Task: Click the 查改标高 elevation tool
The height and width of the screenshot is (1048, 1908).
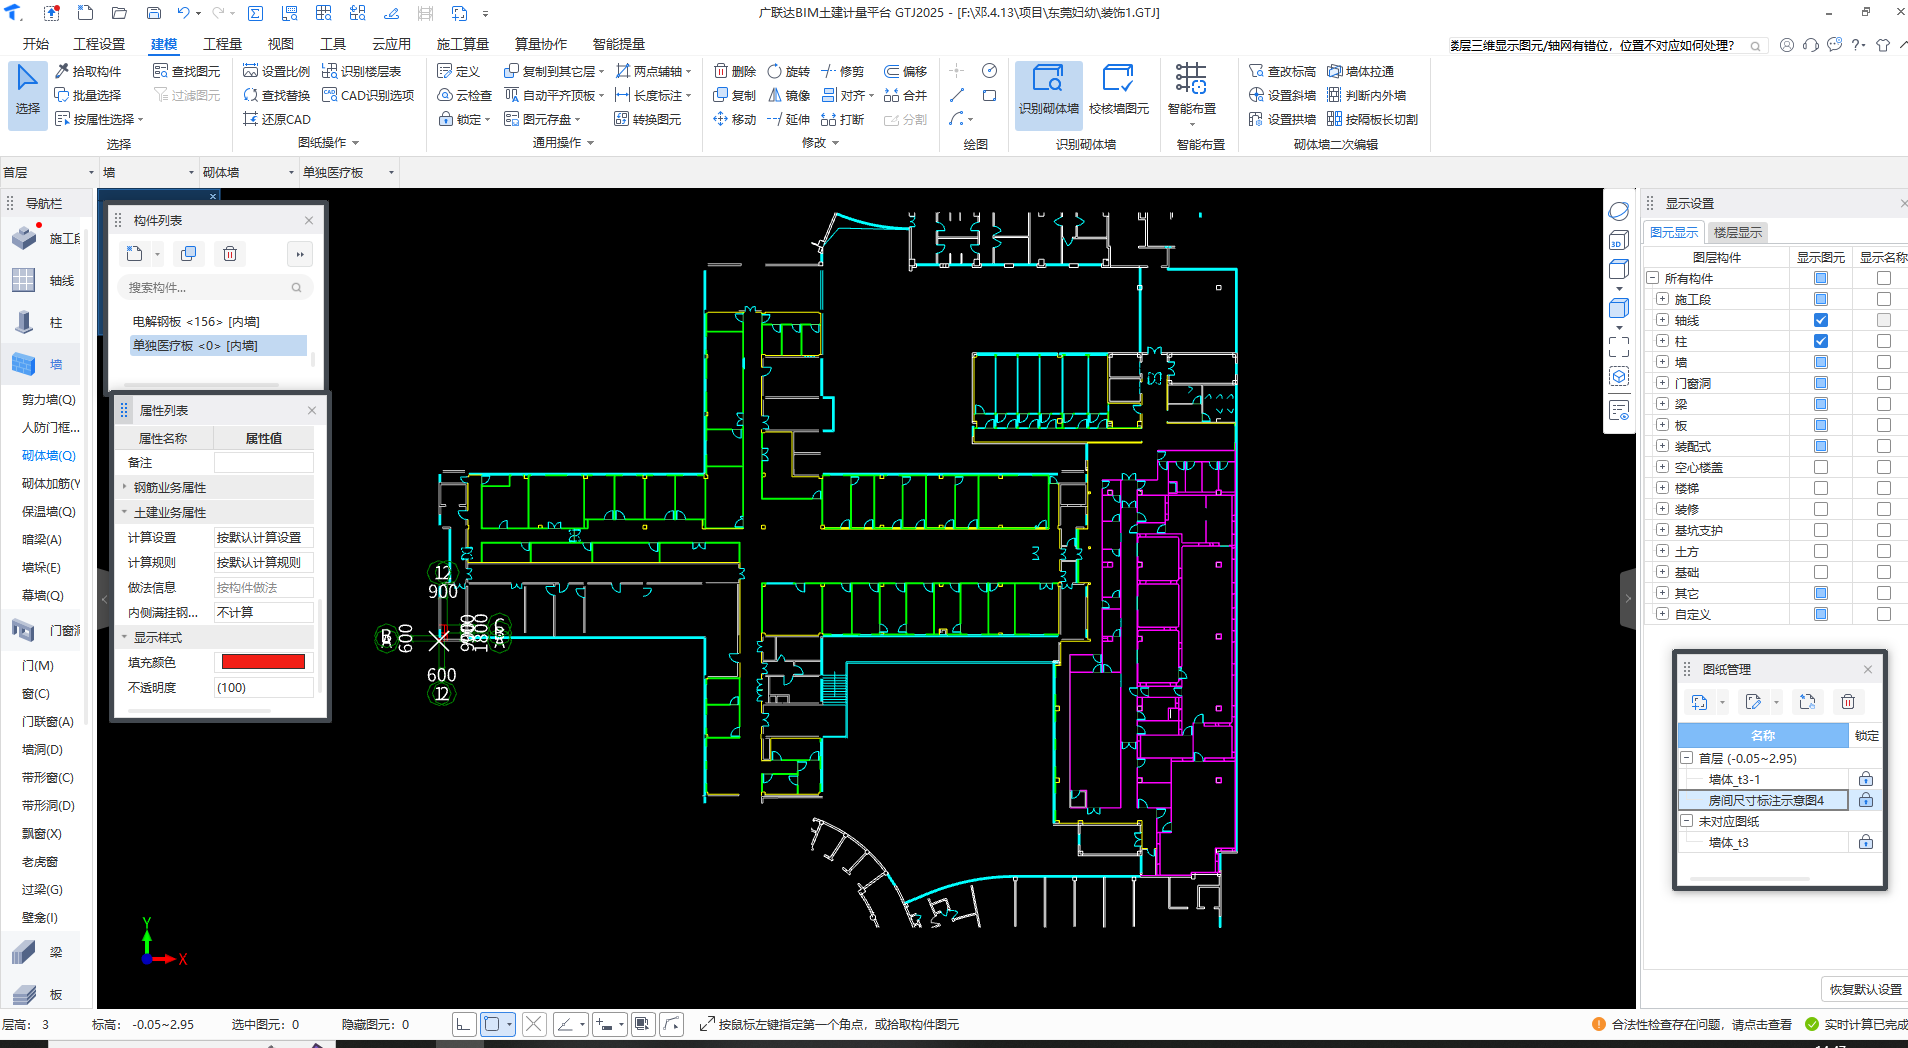Action: [1282, 71]
